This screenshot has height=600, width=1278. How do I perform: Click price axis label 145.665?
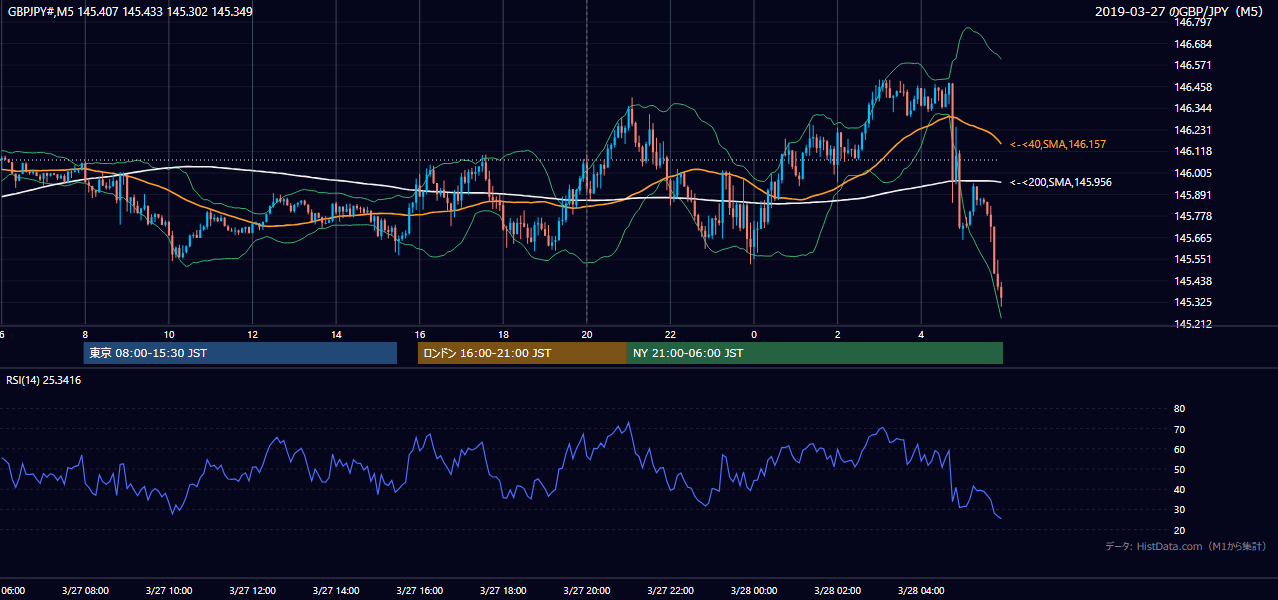pyautogui.click(x=1193, y=238)
